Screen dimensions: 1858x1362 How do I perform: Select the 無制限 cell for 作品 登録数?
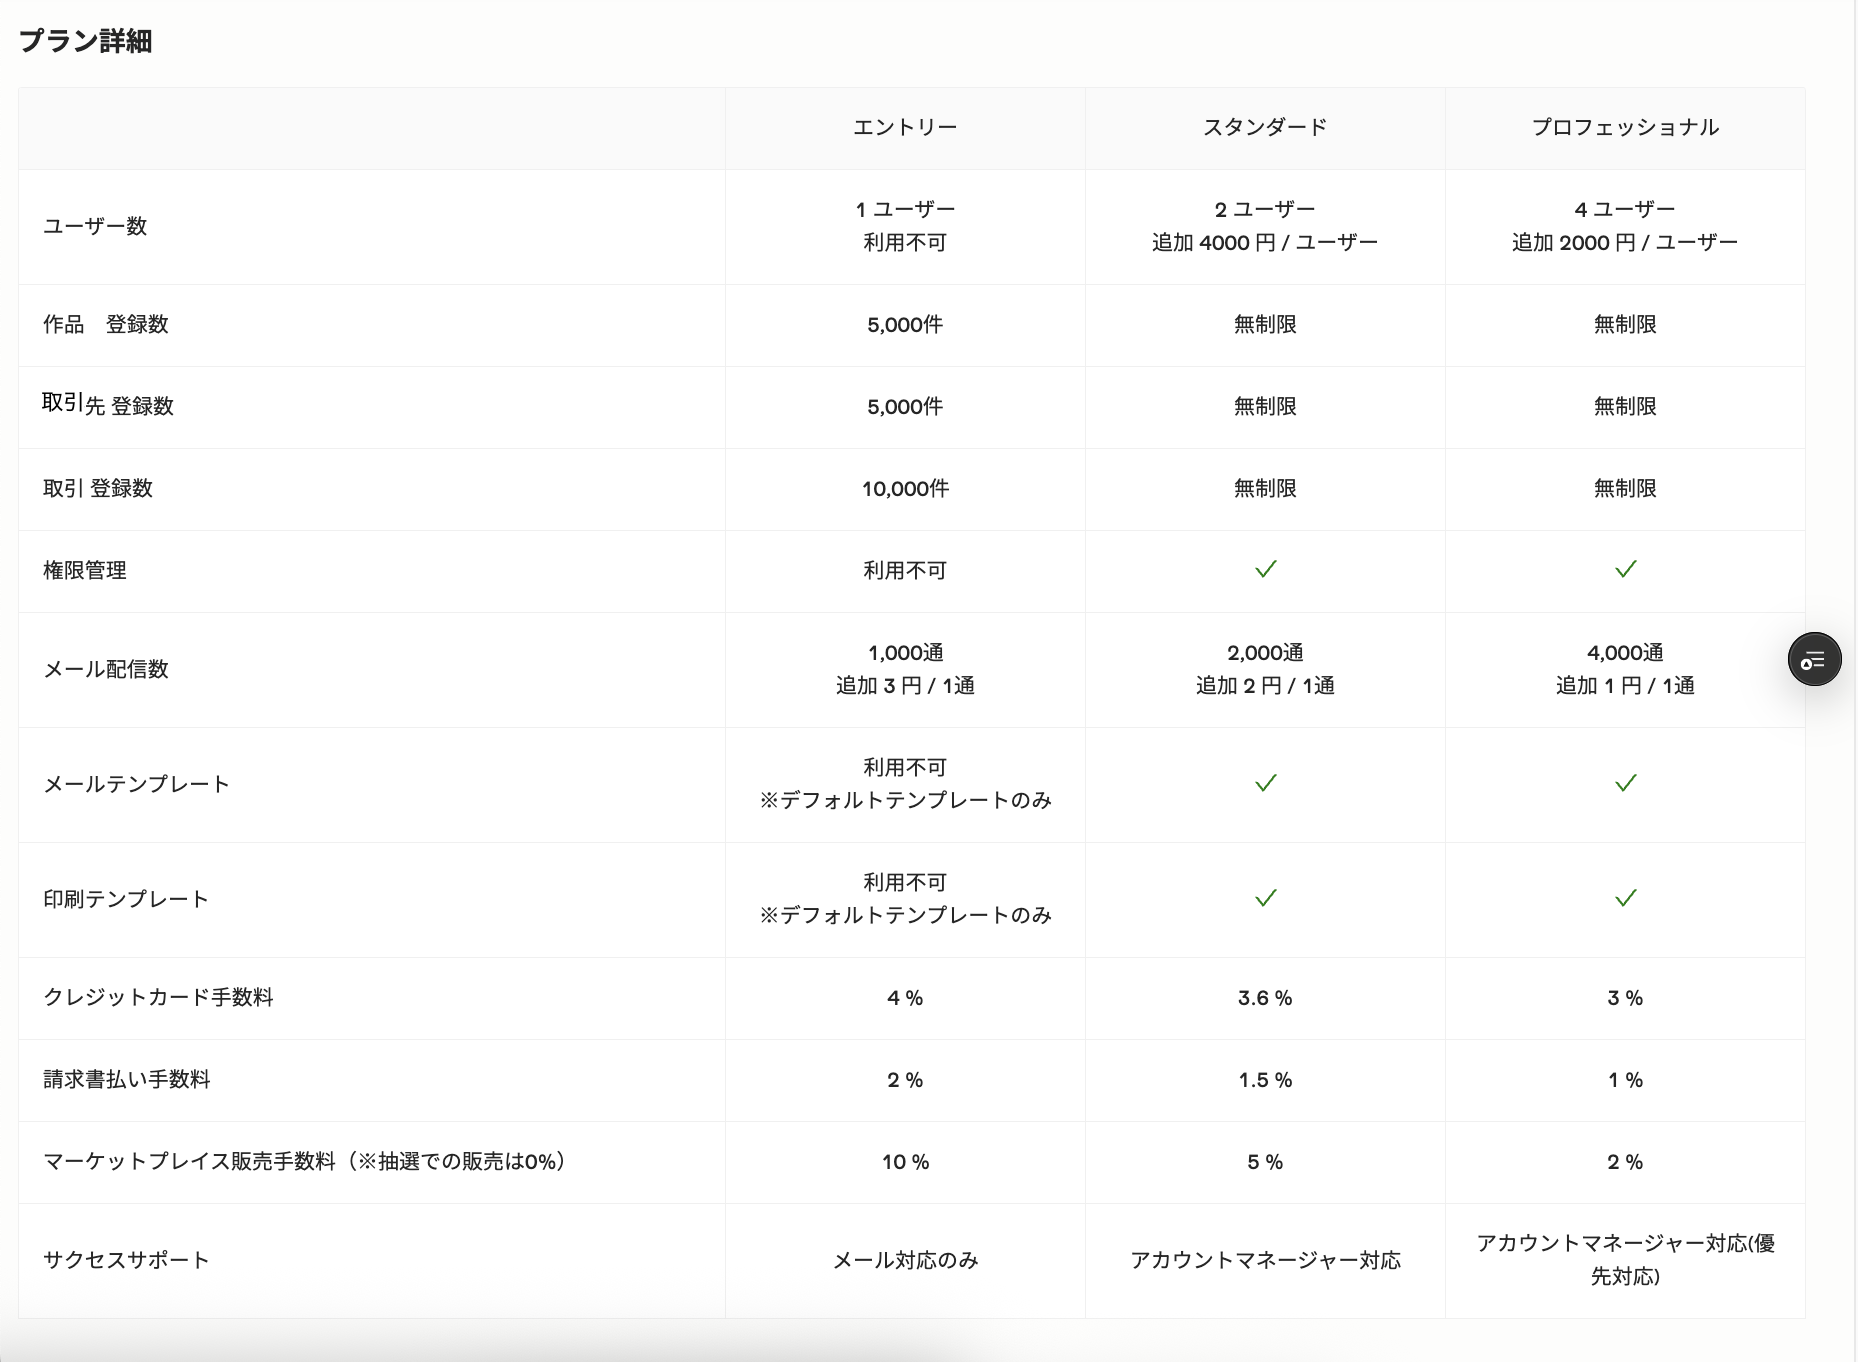1264,324
